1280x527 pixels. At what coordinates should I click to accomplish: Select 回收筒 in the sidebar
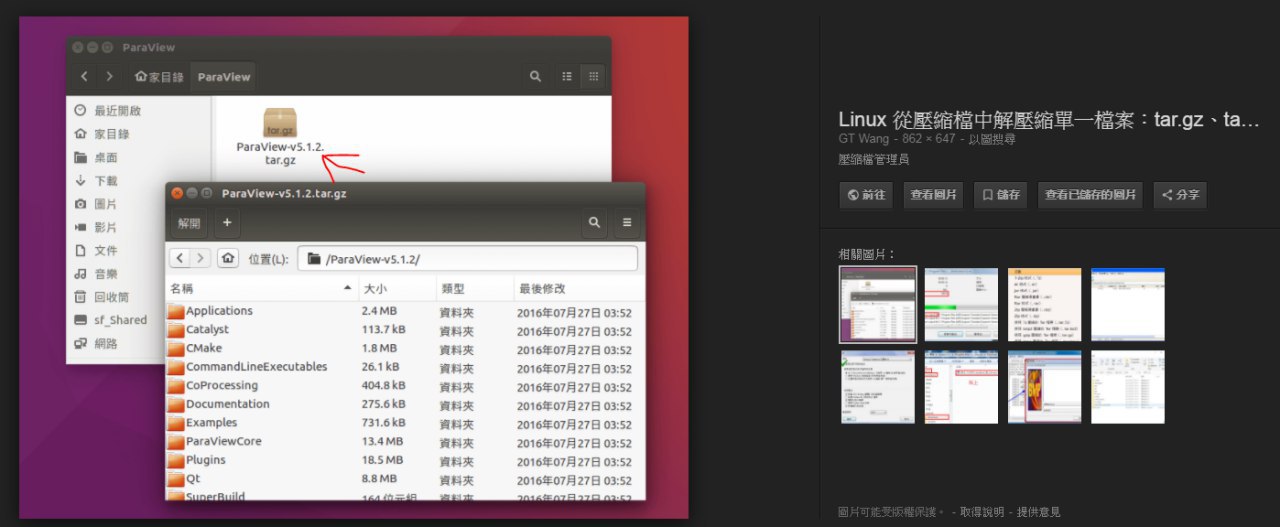point(111,297)
